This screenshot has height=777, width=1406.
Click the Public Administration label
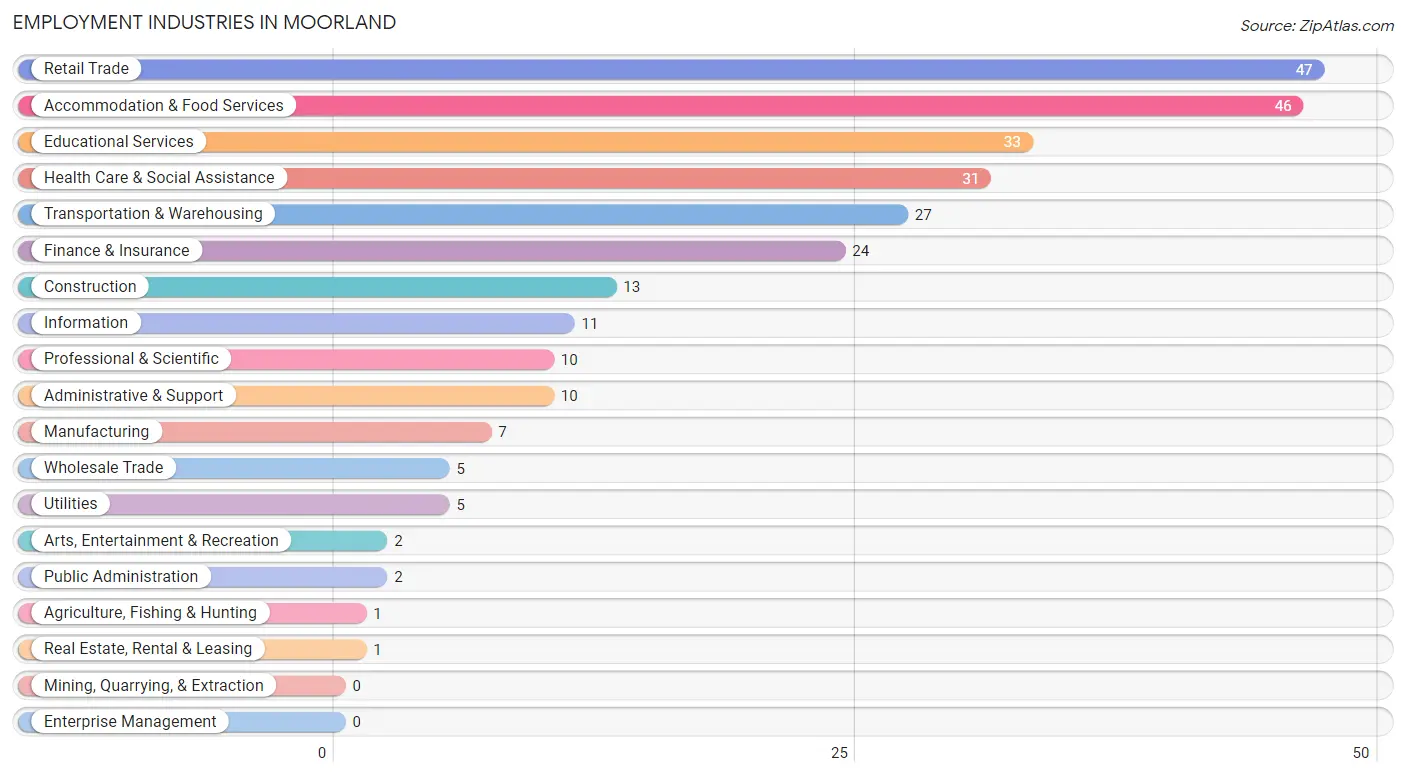tap(121, 576)
